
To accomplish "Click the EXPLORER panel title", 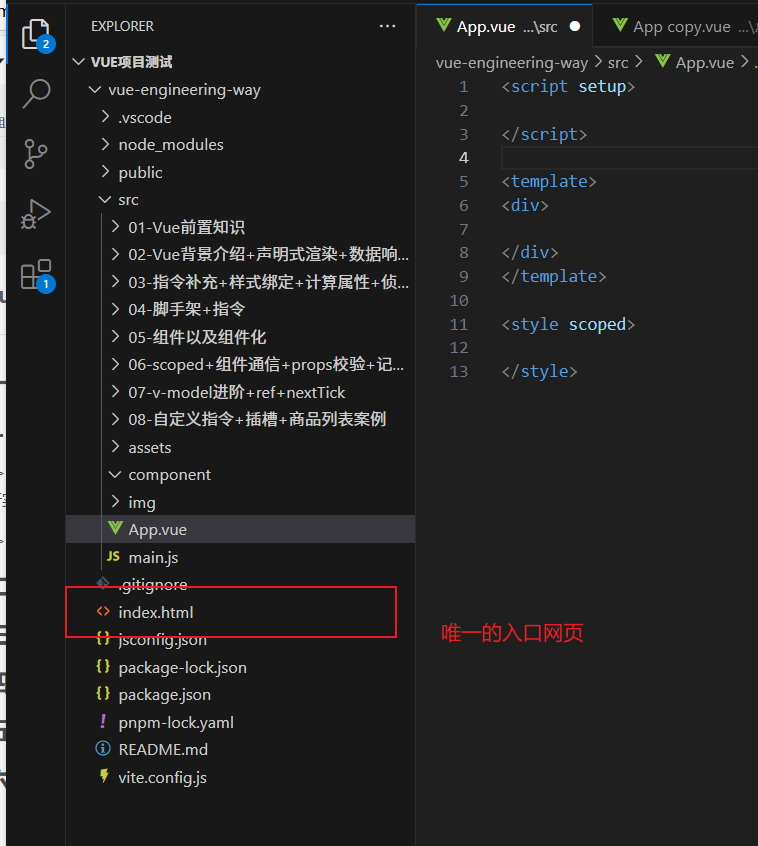I will 122,26.
